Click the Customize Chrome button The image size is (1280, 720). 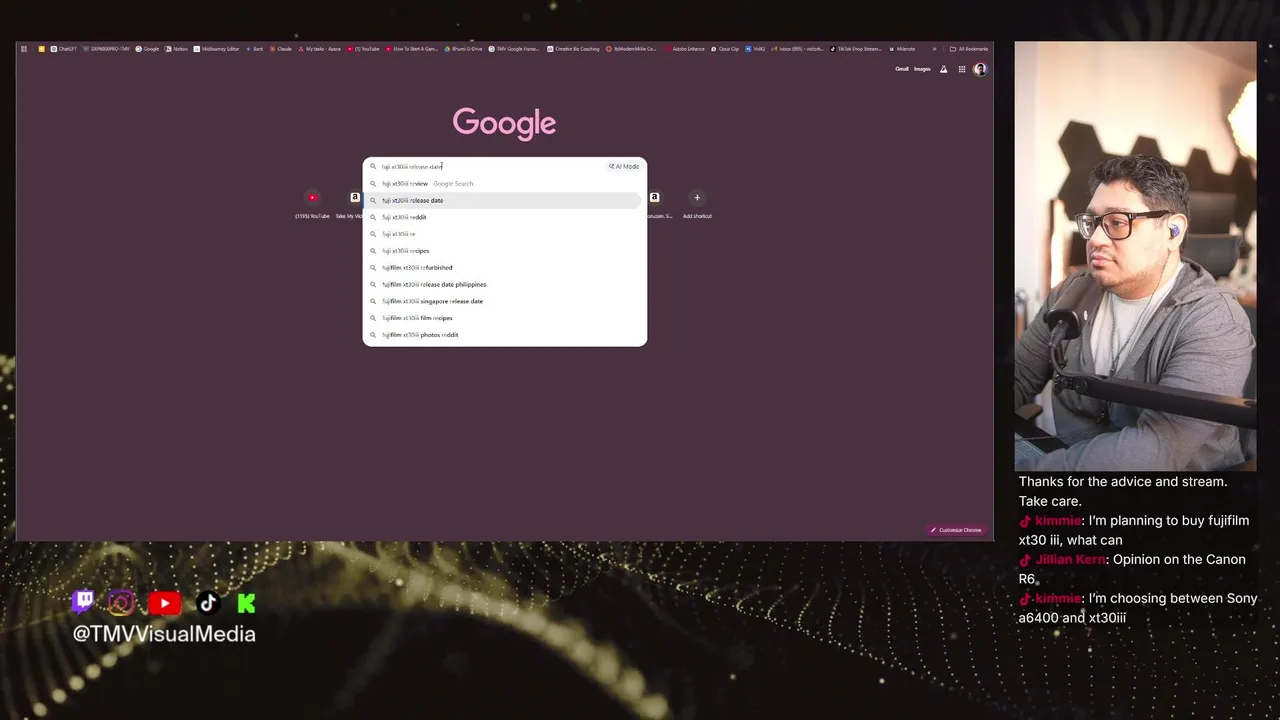[x=957, y=530]
